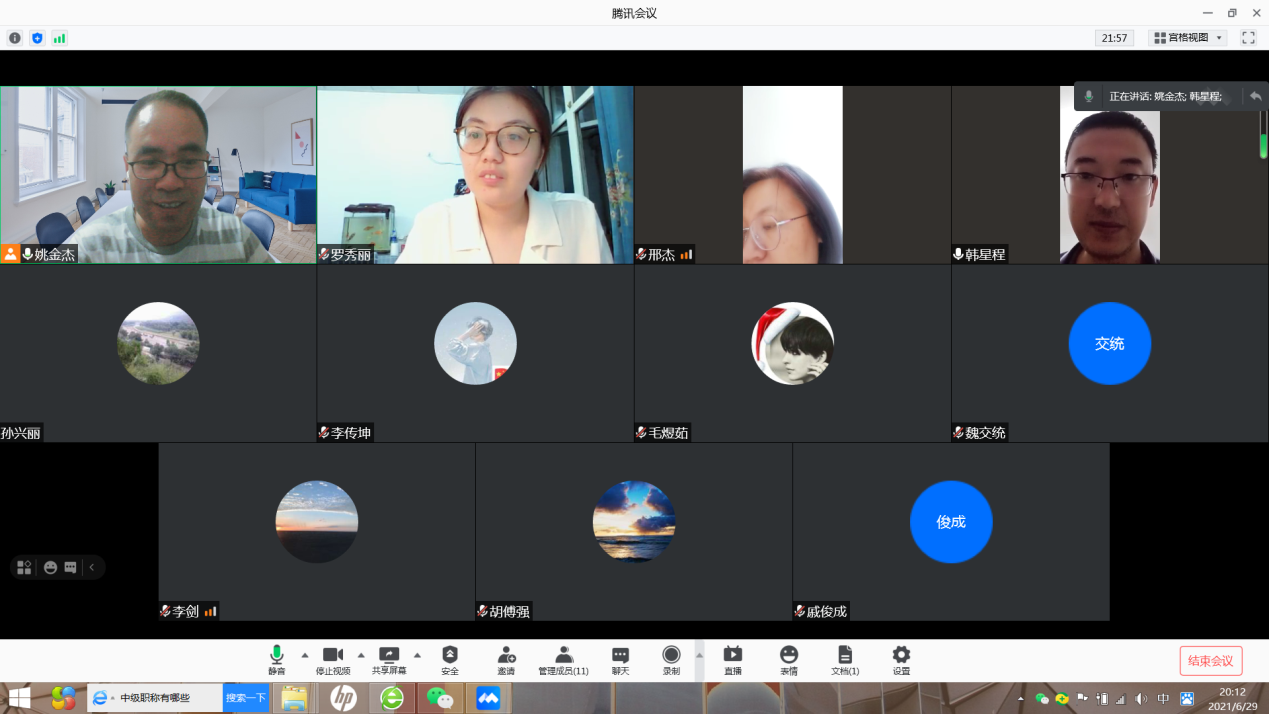The height and width of the screenshot is (714, 1269).
Task: Click 搜索一下 search button in taskbar
Action: tap(246, 698)
